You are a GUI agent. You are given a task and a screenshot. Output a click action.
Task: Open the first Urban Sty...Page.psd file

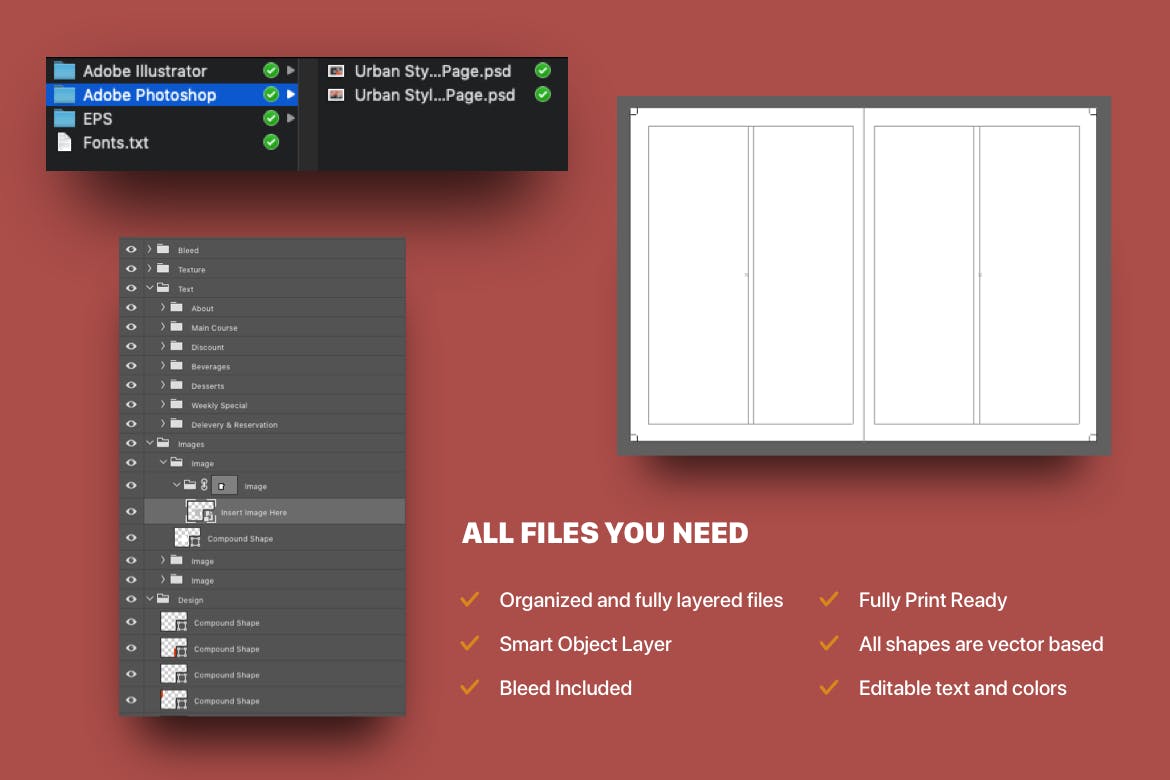(432, 71)
